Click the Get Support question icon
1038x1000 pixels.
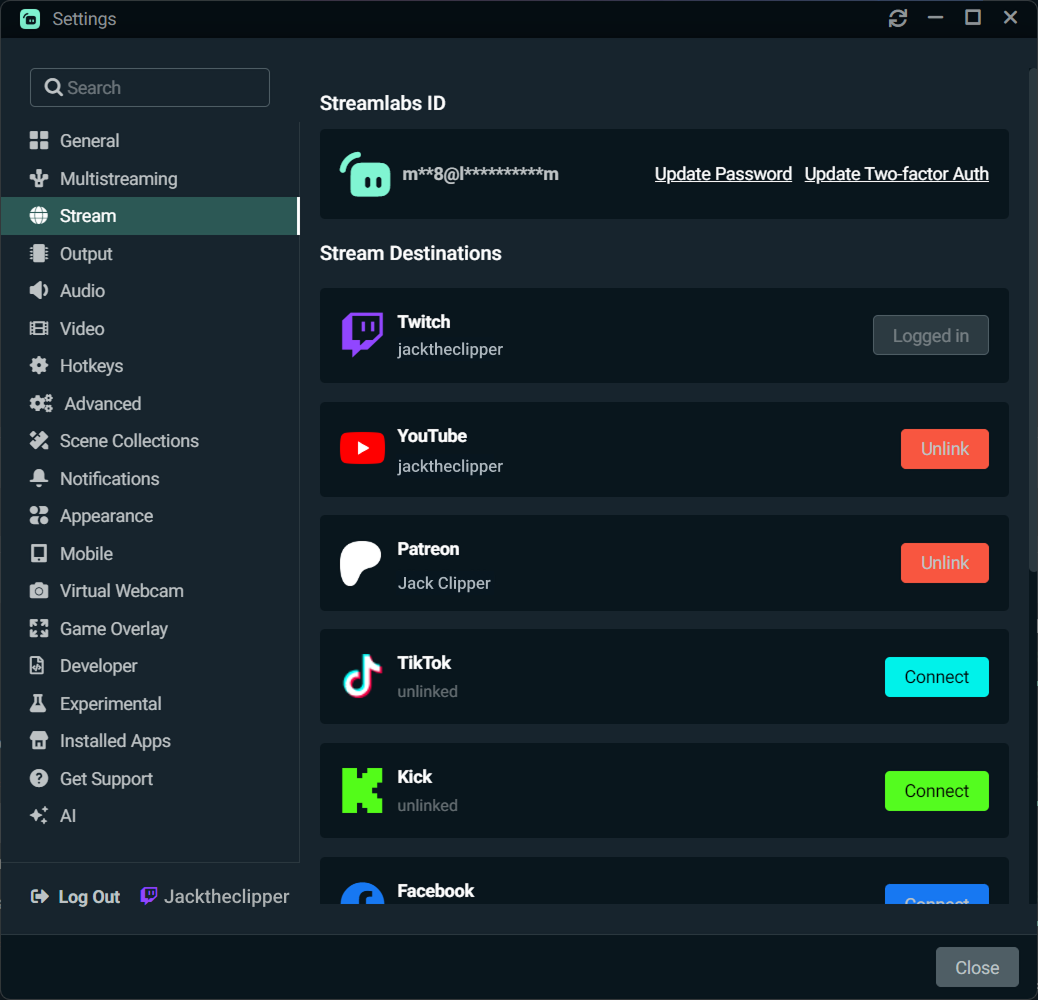coord(39,778)
